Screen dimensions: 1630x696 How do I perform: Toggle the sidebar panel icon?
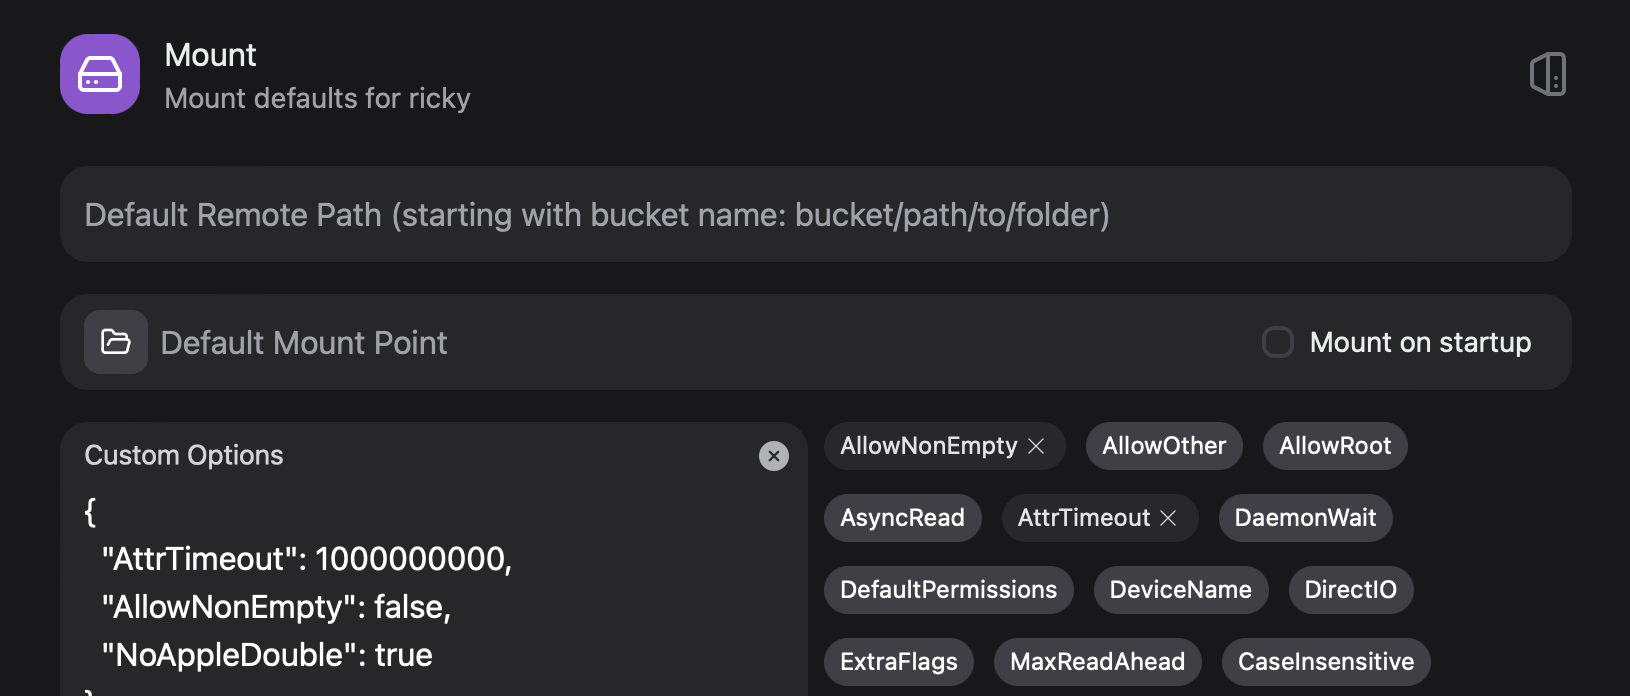(x=1547, y=74)
